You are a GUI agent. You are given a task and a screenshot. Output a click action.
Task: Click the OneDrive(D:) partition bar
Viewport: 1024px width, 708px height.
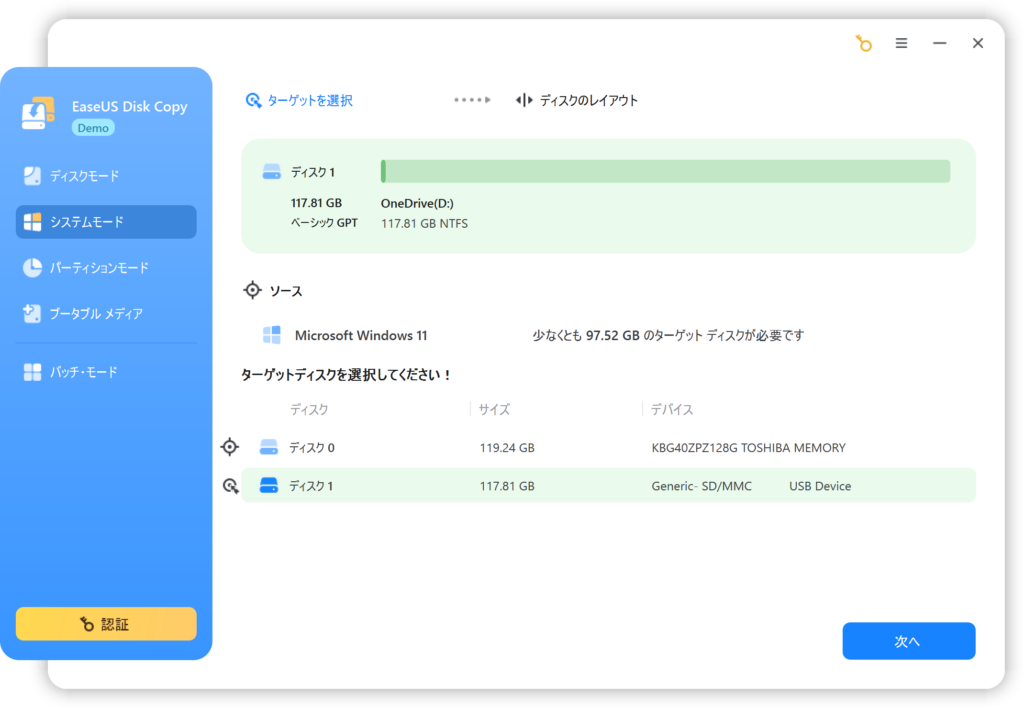click(x=665, y=171)
